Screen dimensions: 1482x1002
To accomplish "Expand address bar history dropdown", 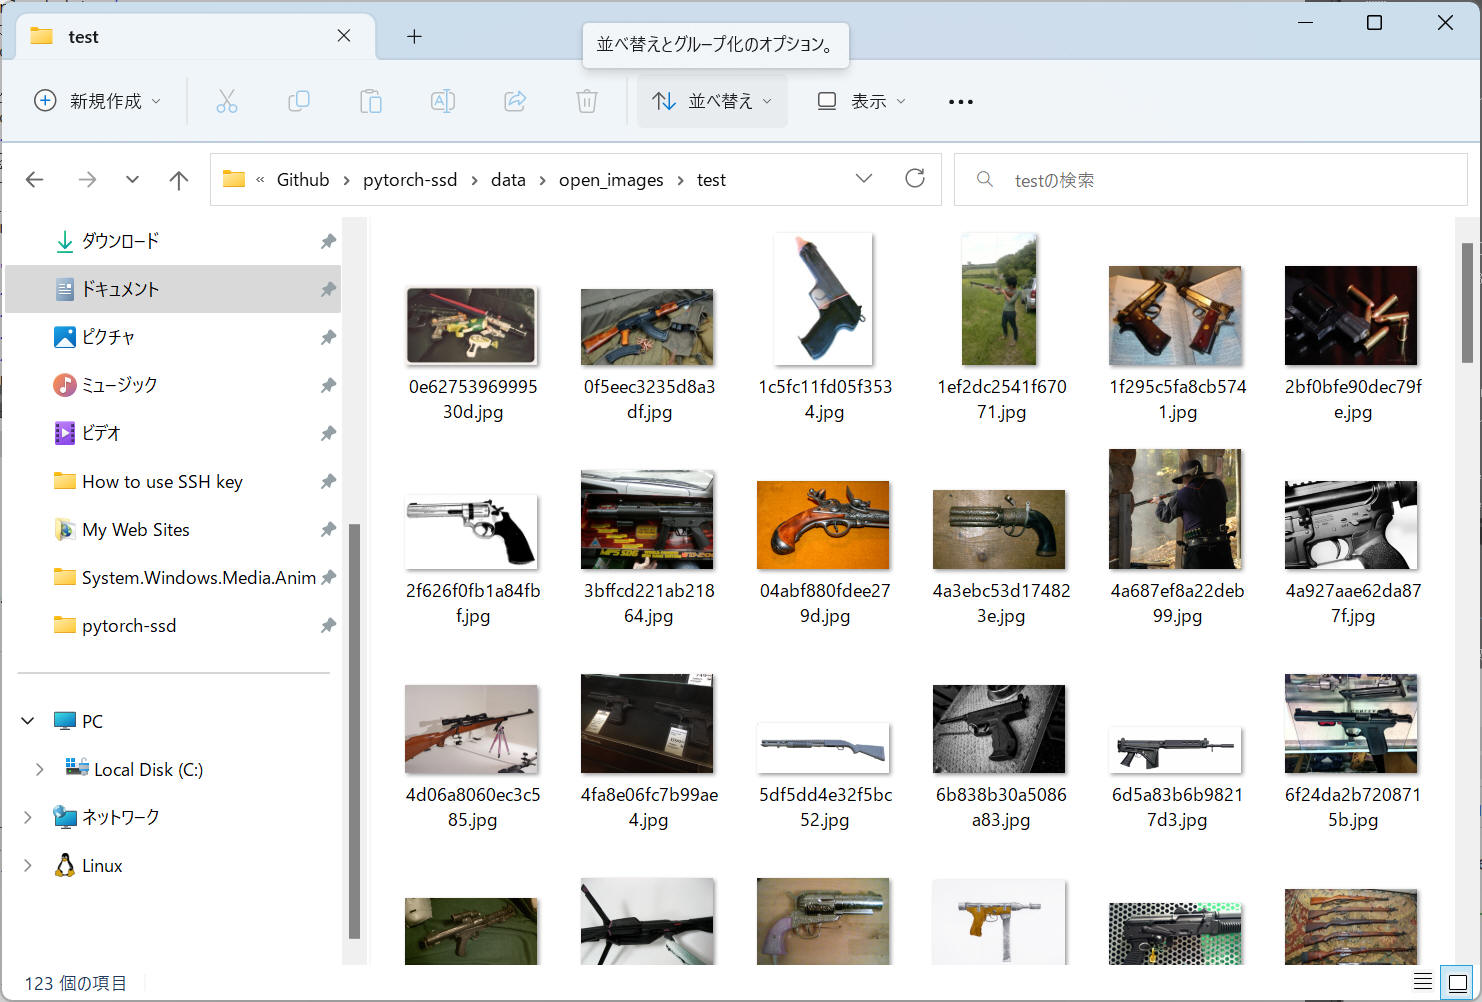I will click(x=864, y=179).
